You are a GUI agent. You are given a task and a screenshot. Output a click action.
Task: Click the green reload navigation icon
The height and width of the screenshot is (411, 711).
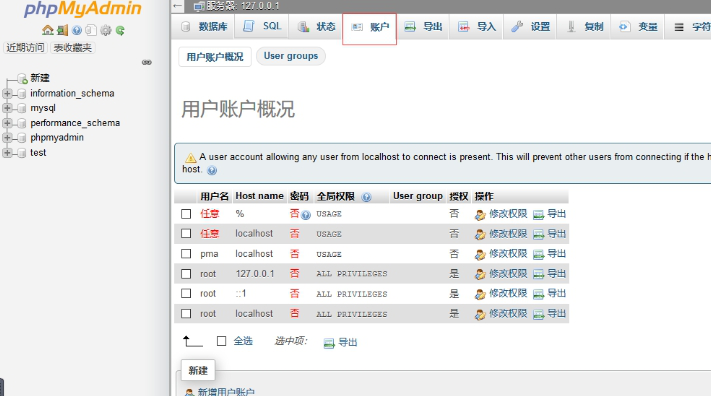pos(120,31)
